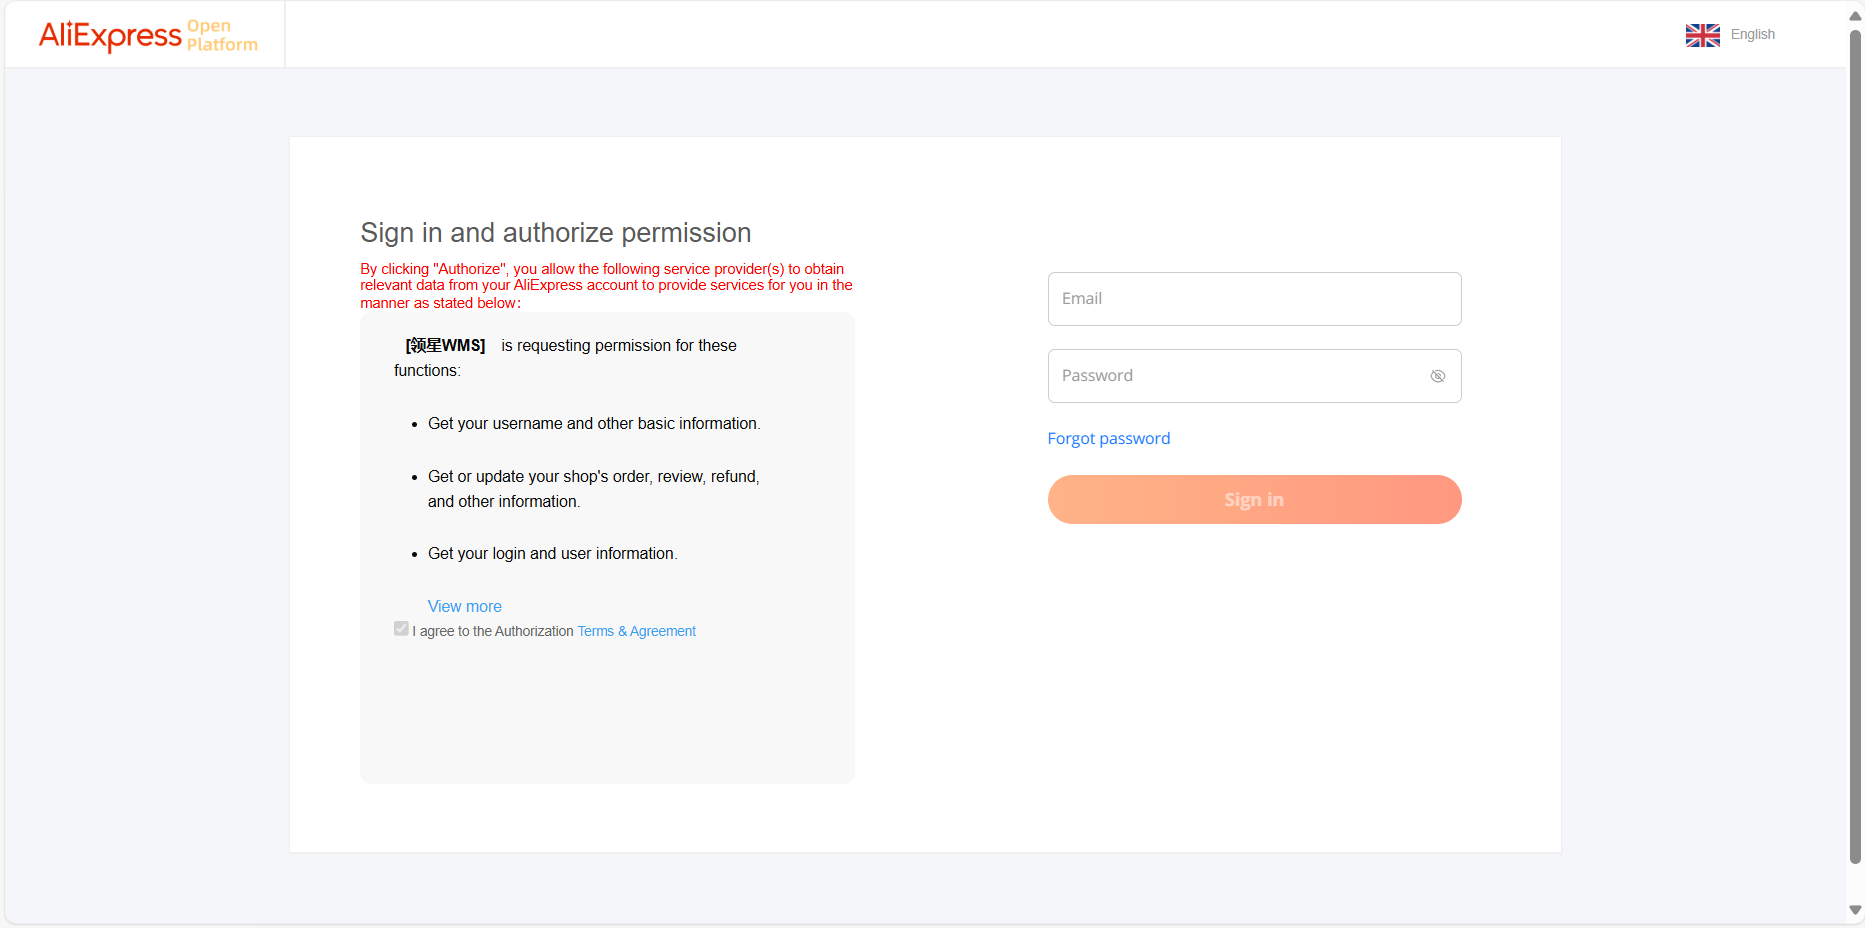Expand permissions with View more
This screenshot has width=1865, height=928.
pos(464,606)
